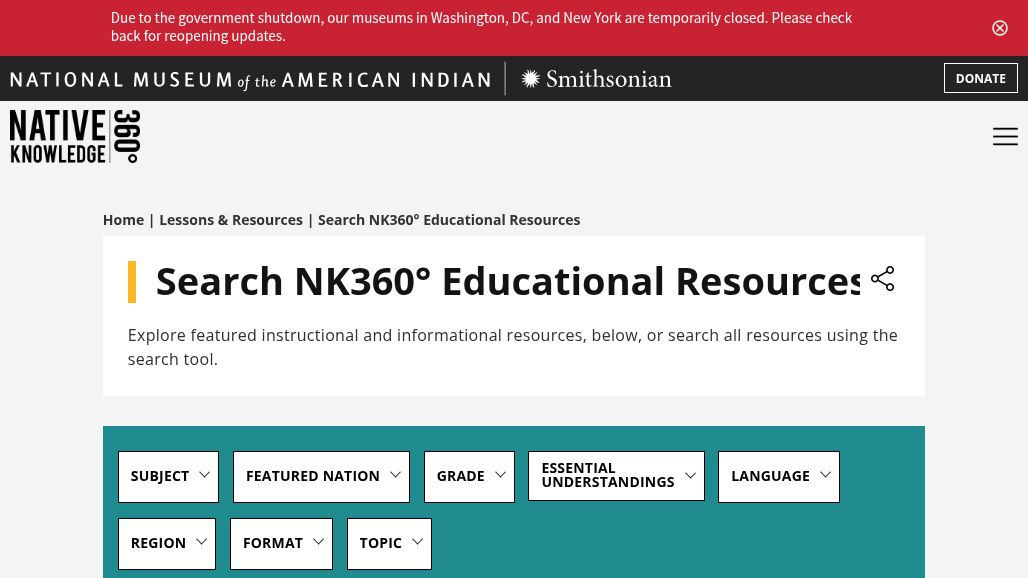Open Lessons & Resources from the breadcrumb
The image size is (1028, 578).
[x=231, y=219]
